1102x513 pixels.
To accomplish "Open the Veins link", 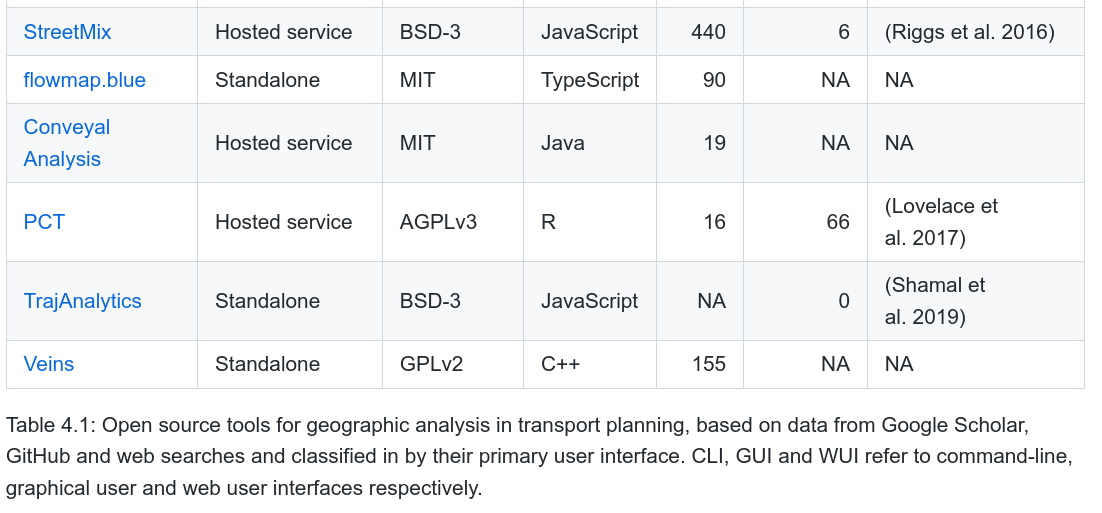I will [x=48, y=364].
